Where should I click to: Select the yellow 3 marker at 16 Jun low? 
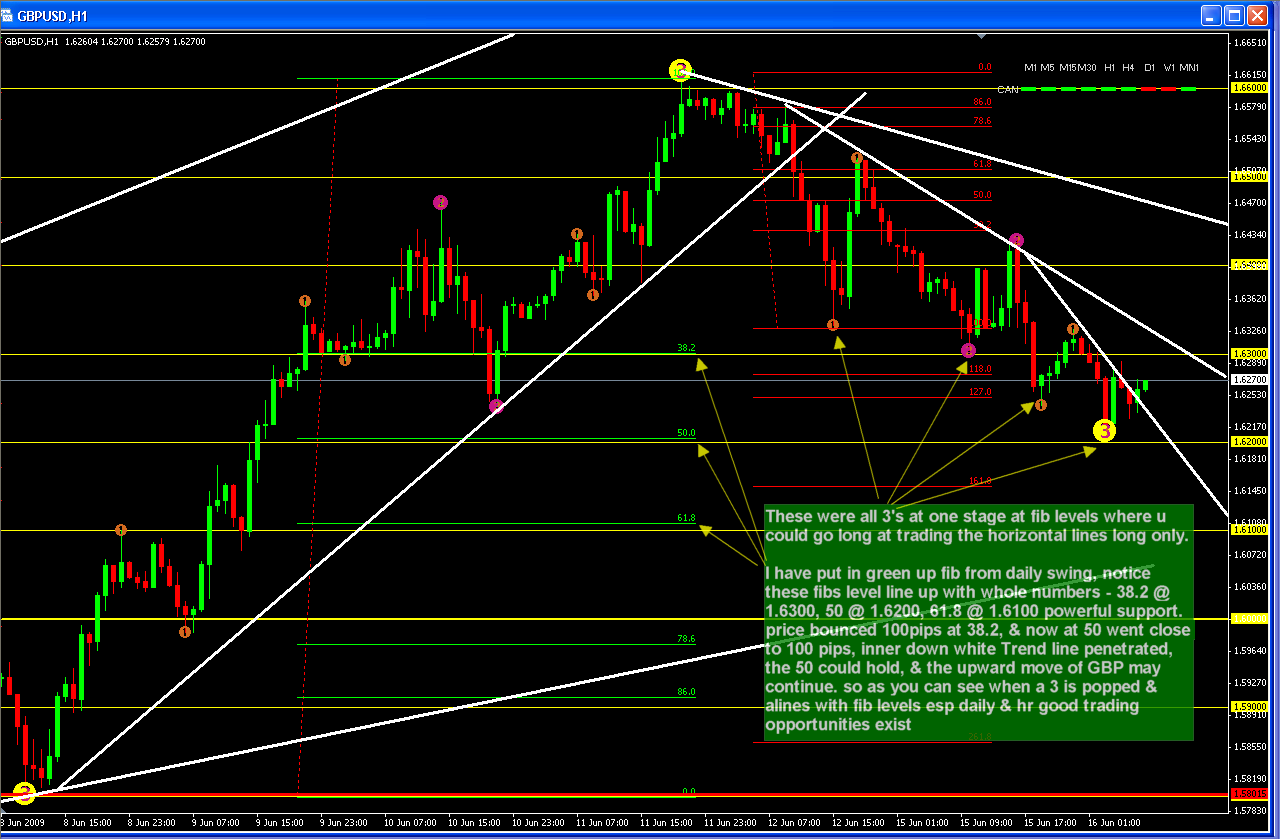pos(1104,431)
